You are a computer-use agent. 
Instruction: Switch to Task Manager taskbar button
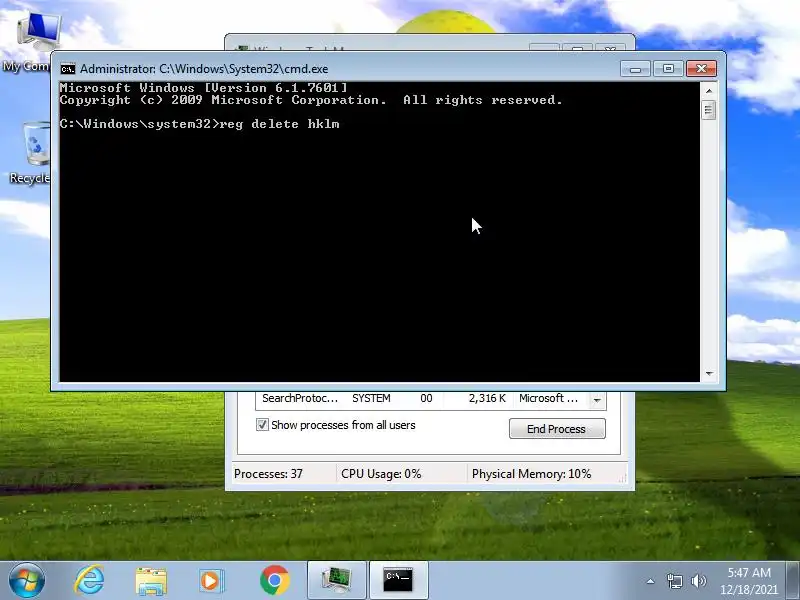[337, 580]
